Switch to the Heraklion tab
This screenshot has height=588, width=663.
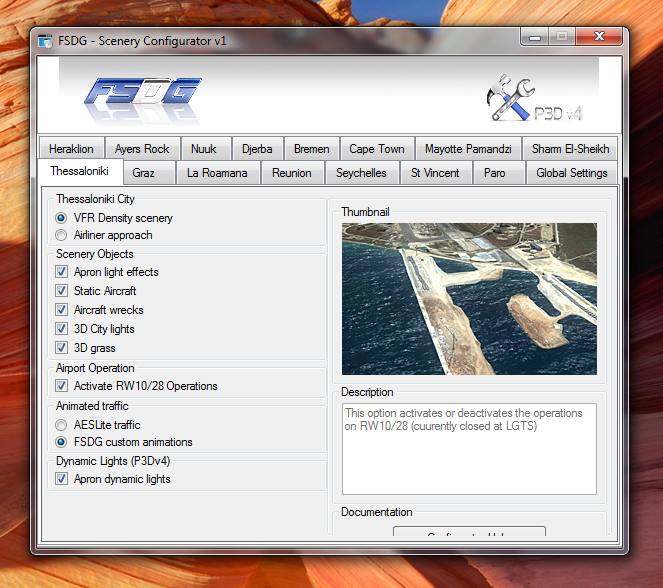pos(71,149)
